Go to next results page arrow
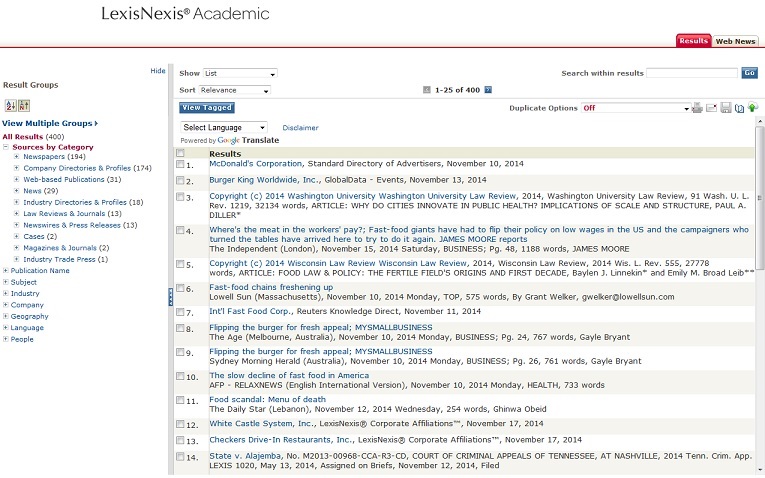The height and width of the screenshot is (478, 765). pyautogui.click(x=488, y=90)
